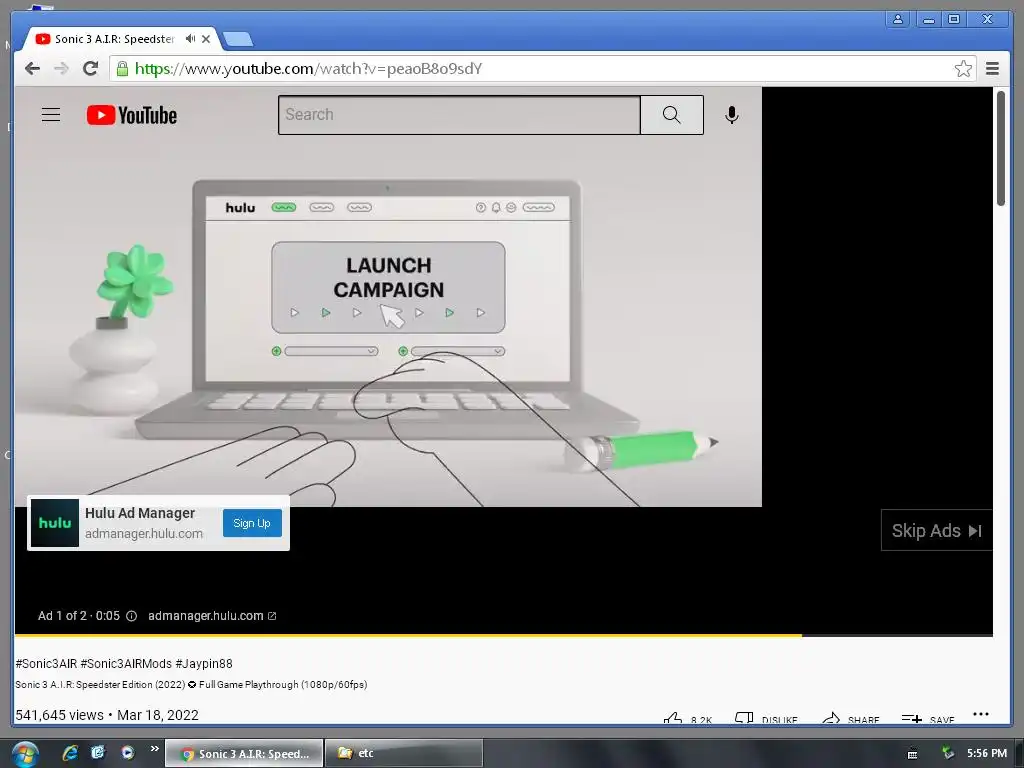Screen dimensions: 1024x768
Task: Click the muted-audio speaker icon on the tab
Action: (190, 39)
